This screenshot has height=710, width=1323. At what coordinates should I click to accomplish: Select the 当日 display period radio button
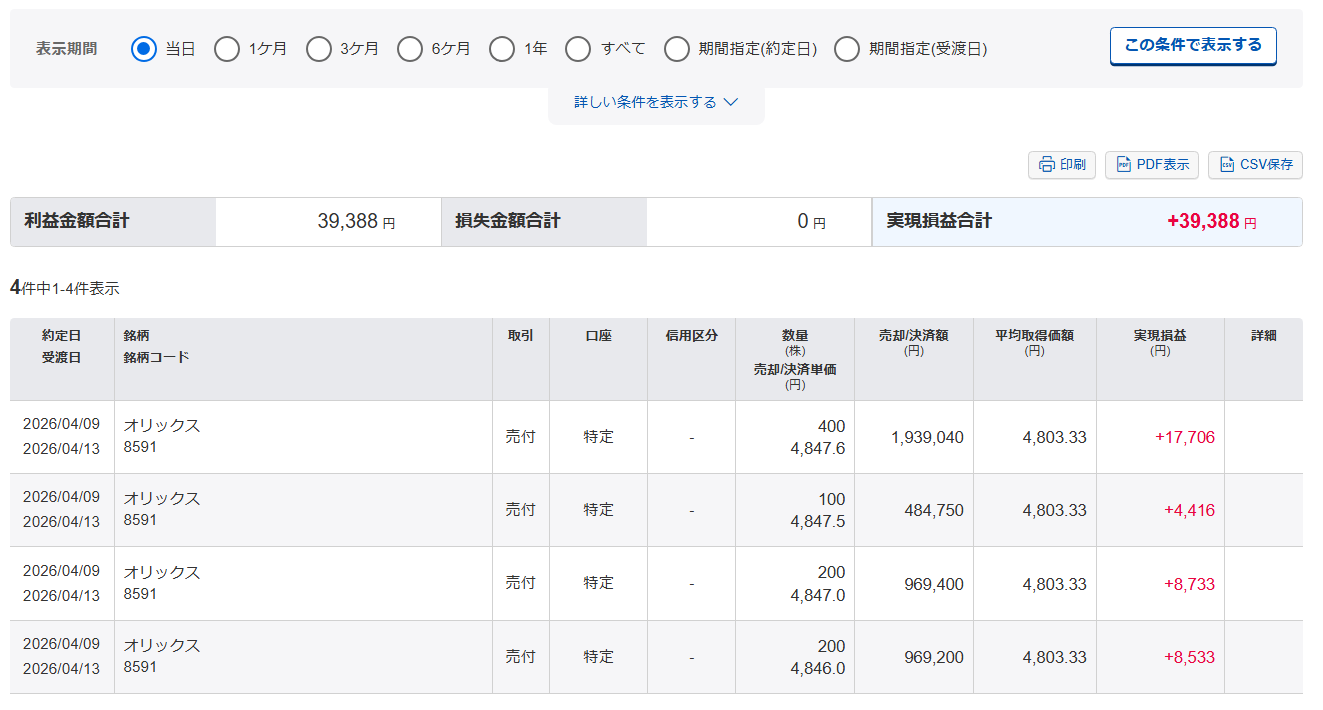144,49
